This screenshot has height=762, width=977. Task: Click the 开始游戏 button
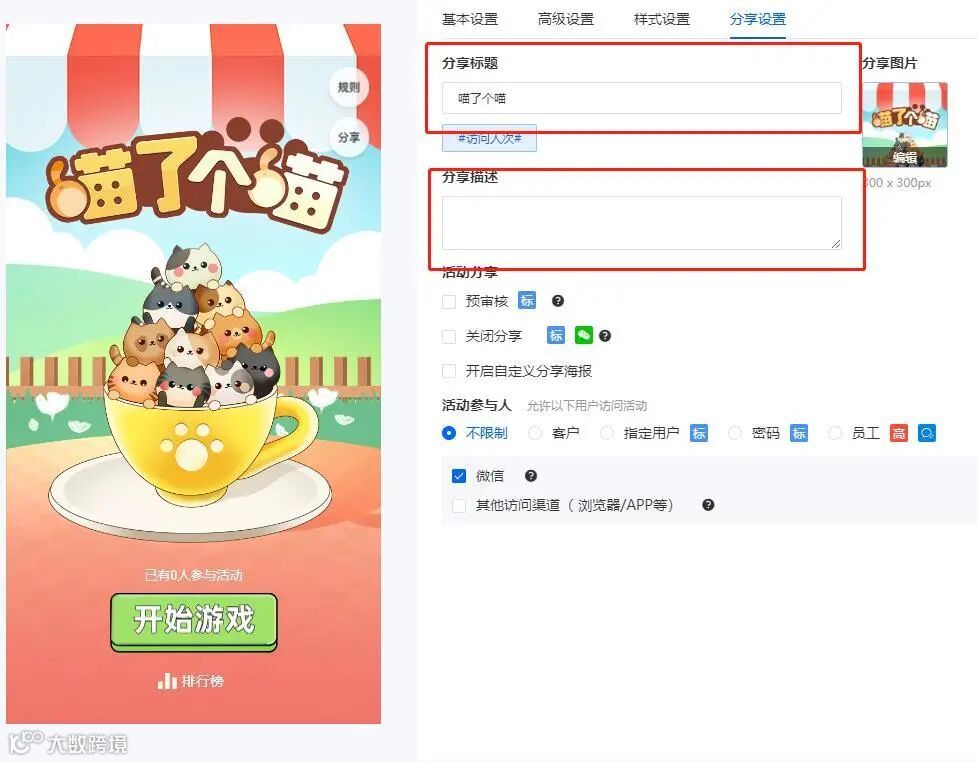(194, 621)
